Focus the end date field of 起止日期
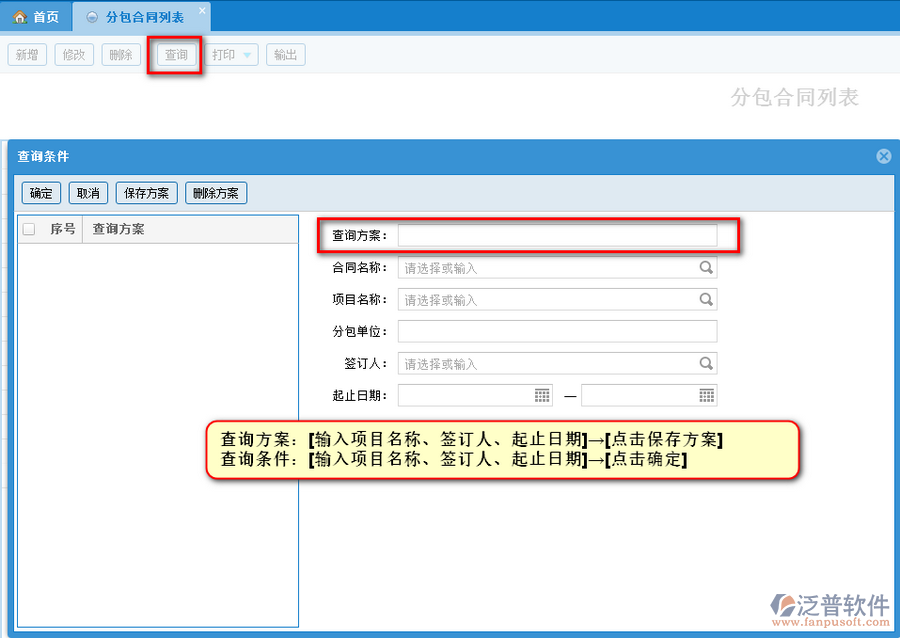Image resolution: width=900 pixels, height=638 pixels. (x=649, y=395)
